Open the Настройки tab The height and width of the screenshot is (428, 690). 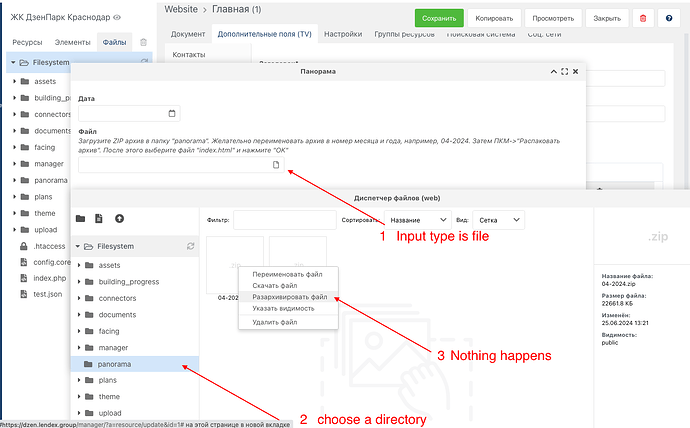(343, 34)
